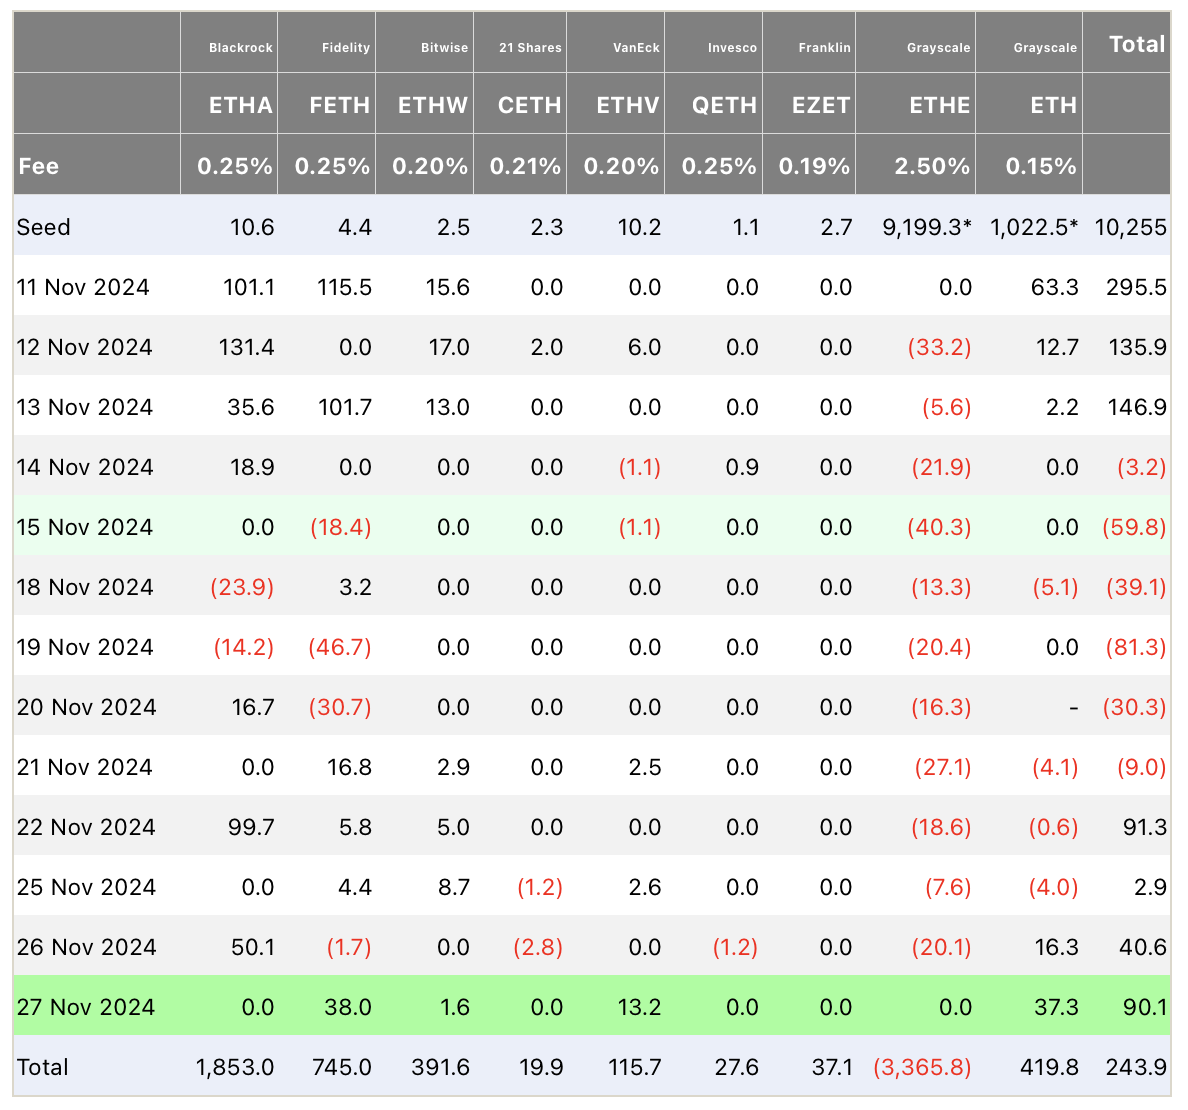
Task: Click the 10,255 seed total
Action: click(x=1130, y=227)
